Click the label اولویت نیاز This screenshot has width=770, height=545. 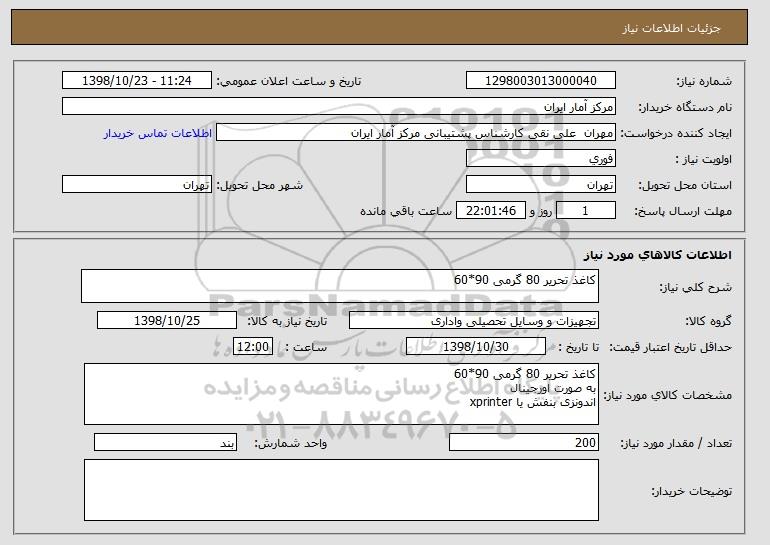click(x=704, y=160)
